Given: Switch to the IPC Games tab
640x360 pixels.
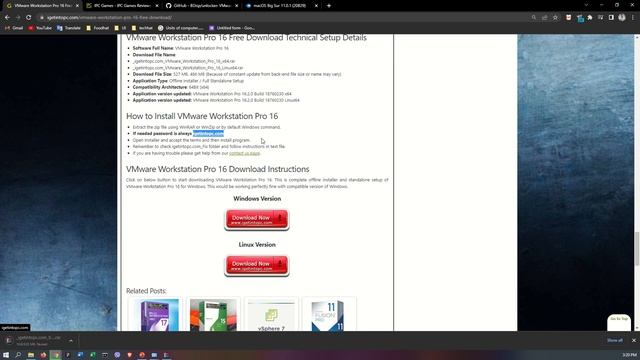Looking at the screenshot, I should coord(122,6).
